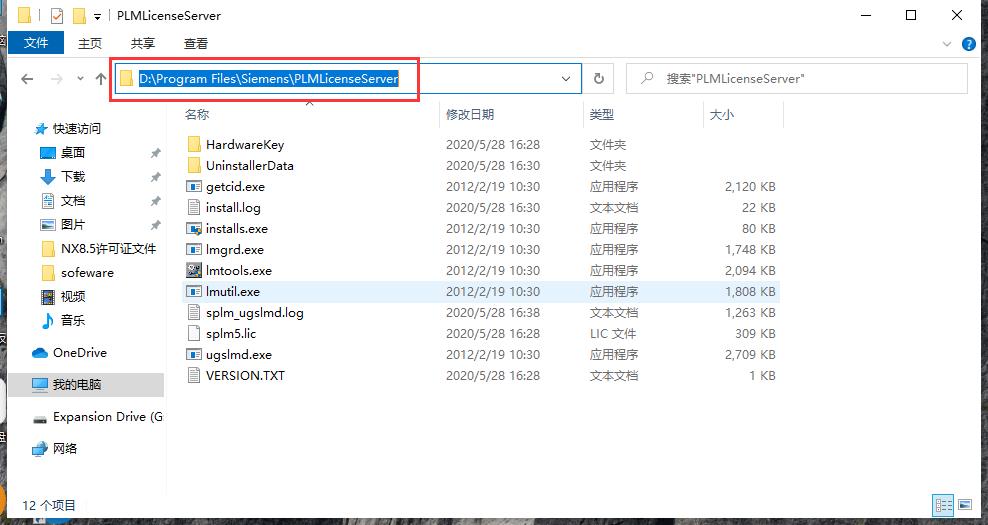The height and width of the screenshot is (525, 988).
Task: Switch to large thumbnails view icon
Action: click(965, 505)
